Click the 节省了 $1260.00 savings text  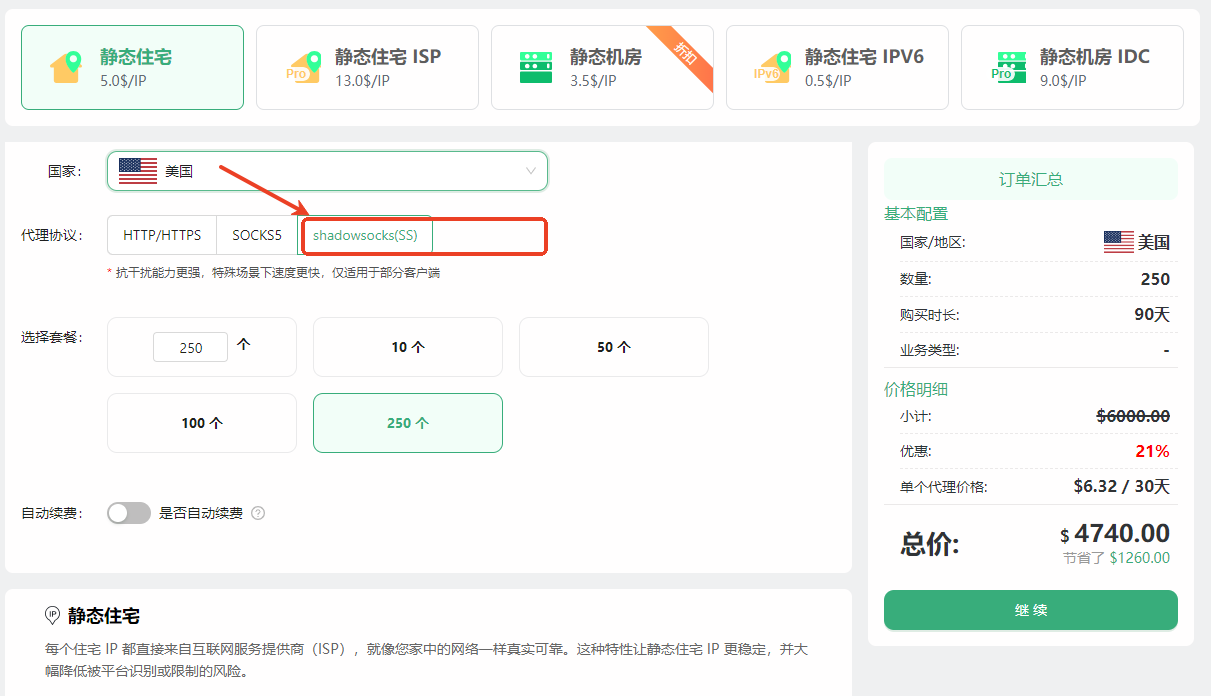pos(1116,558)
